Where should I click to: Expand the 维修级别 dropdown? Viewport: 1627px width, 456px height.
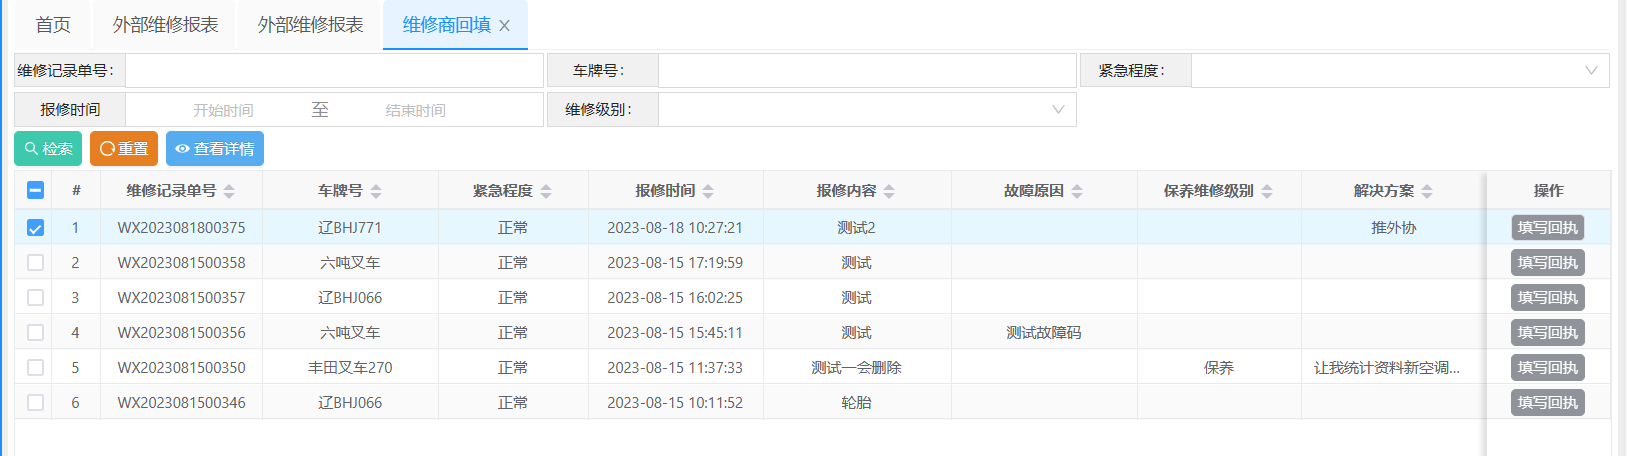[866, 110]
